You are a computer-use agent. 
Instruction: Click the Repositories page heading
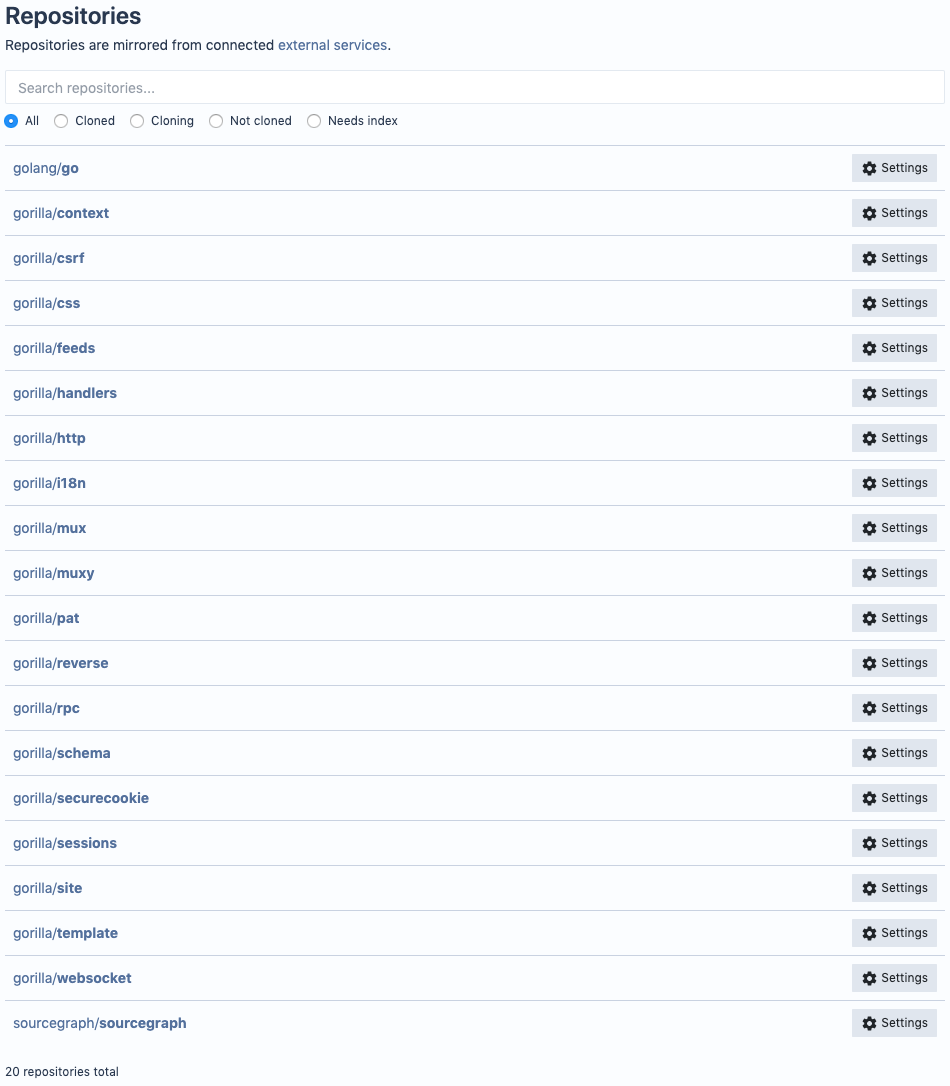[73, 16]
